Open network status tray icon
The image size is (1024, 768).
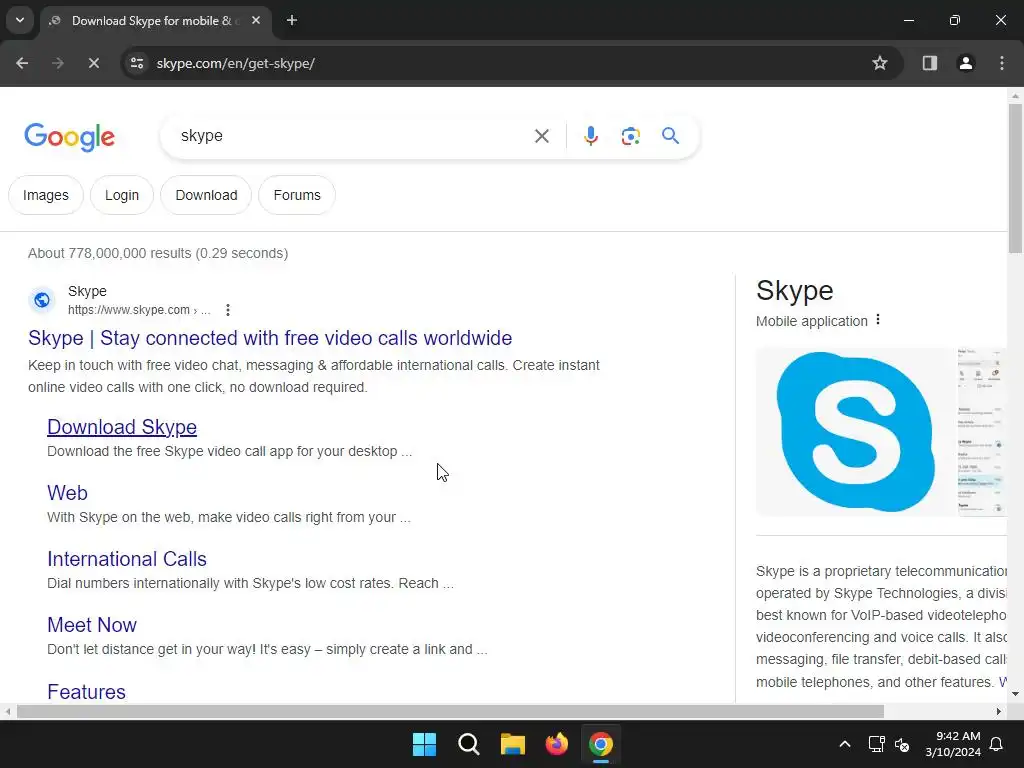(x=876, y=744)
